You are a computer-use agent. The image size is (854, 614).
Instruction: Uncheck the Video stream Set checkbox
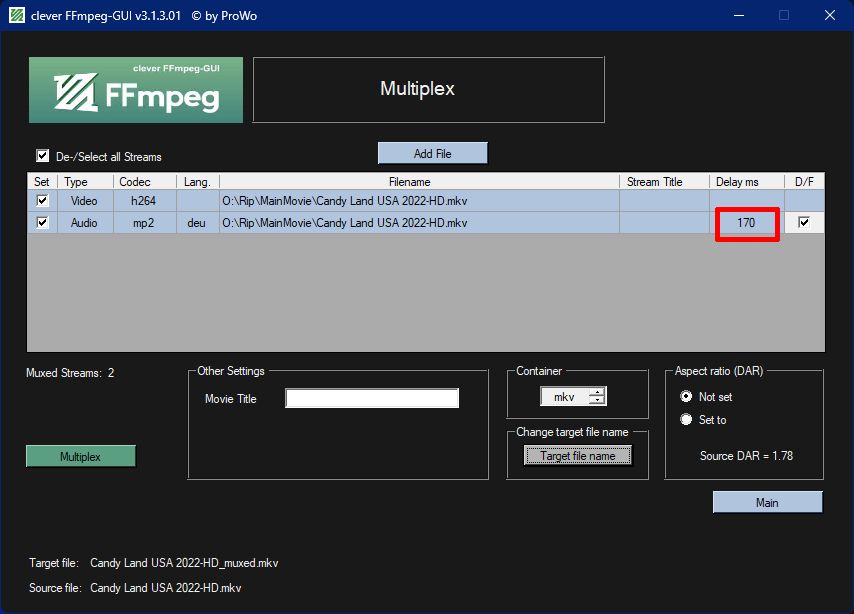[42, 200]
